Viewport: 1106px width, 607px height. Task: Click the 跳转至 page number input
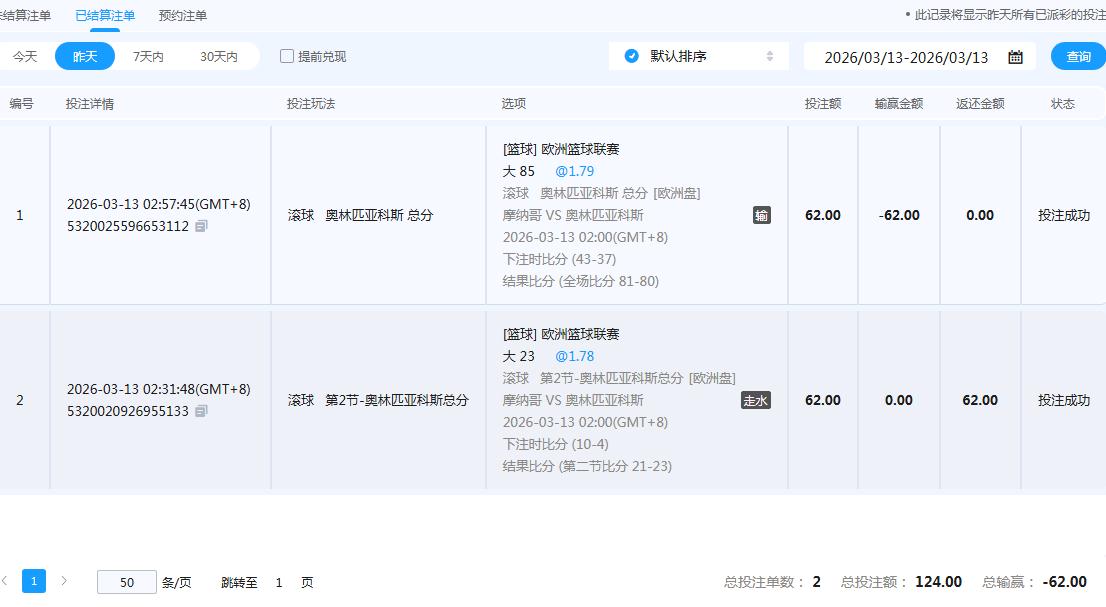point(279,582)
